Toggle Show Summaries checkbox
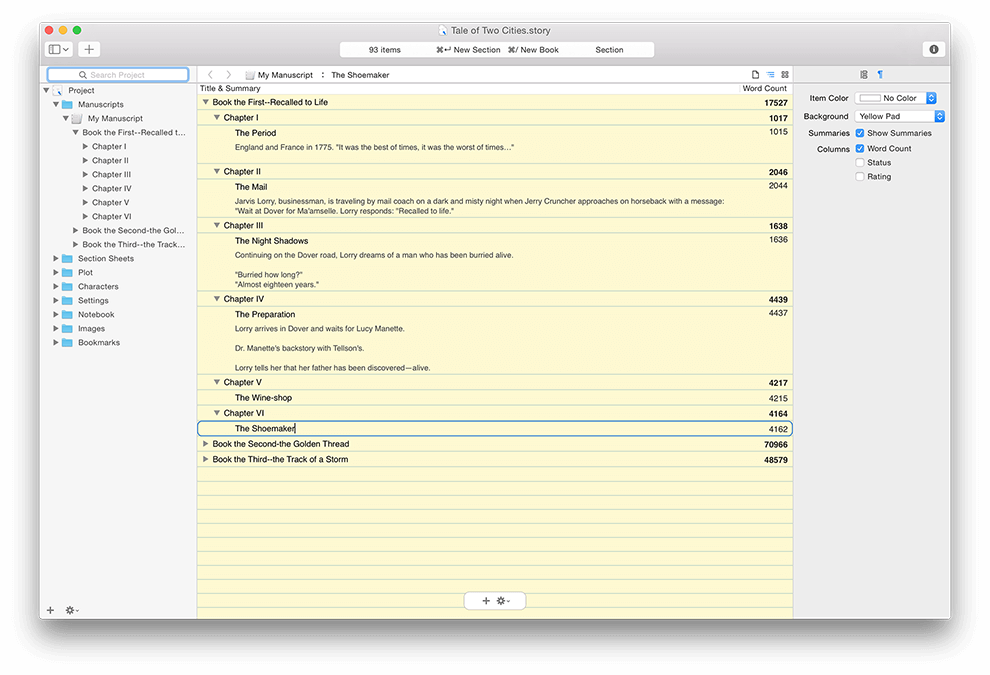This screenshot has width=990, height=675. pyautogui.click(x=859, y=133)
